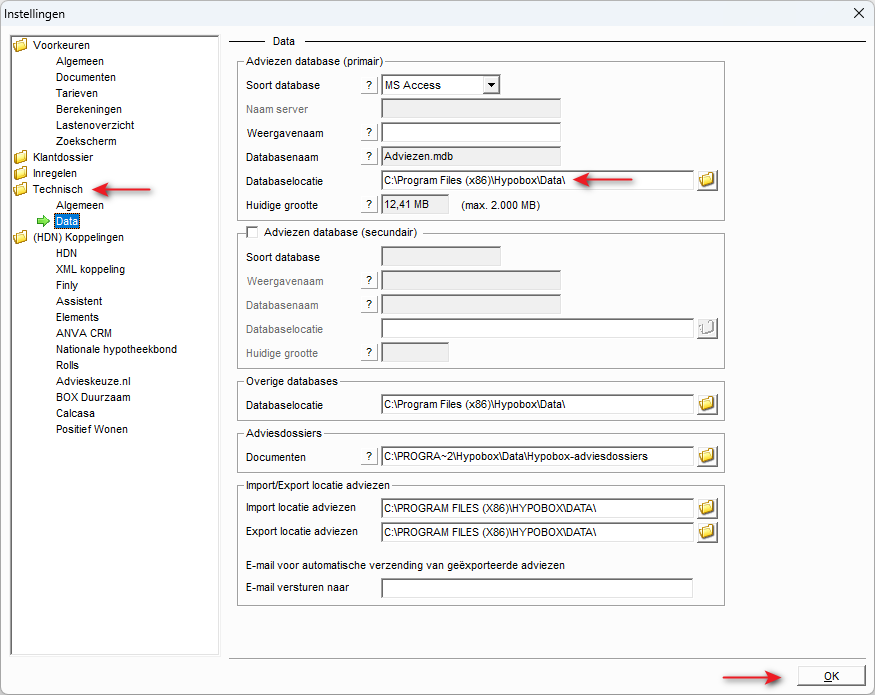Viewport: 875px width, 695px height.
Task: Open HDN settings page
Action: 66,253
